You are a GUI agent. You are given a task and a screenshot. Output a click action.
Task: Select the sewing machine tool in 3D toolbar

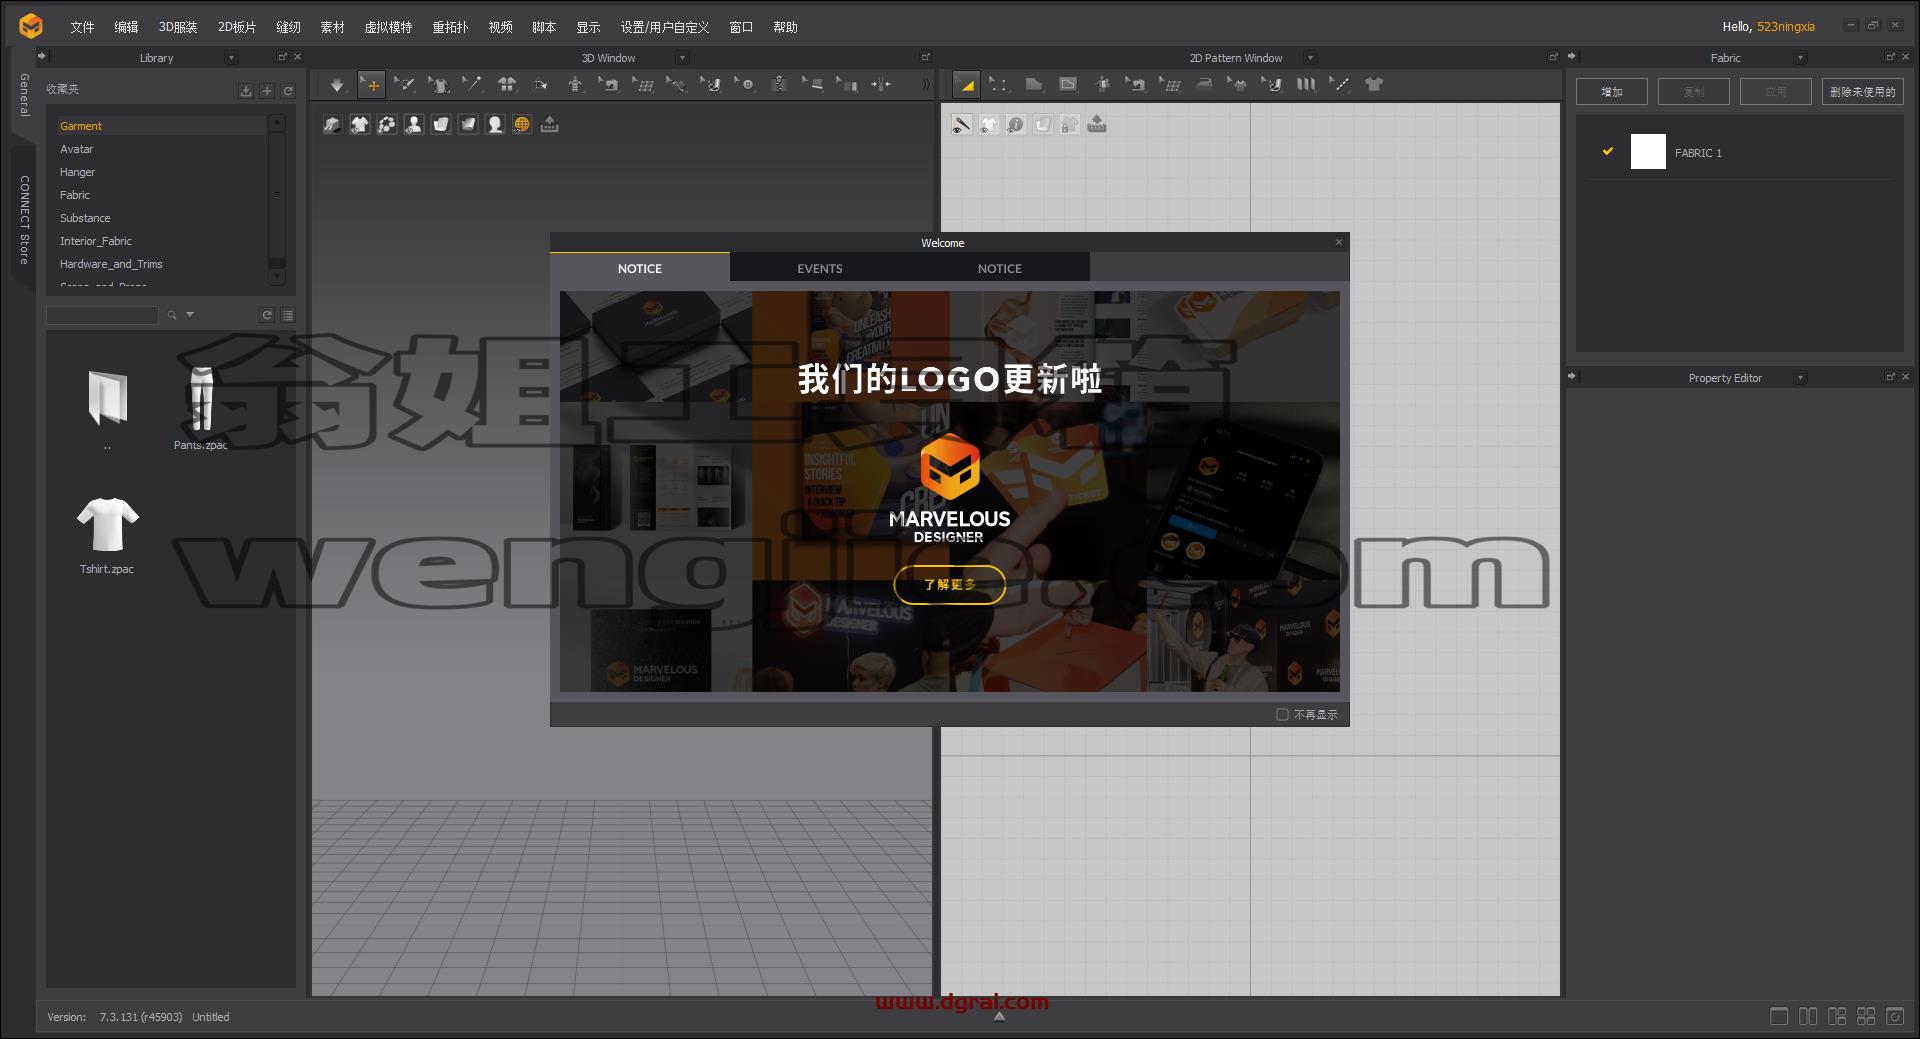(609, 85)
